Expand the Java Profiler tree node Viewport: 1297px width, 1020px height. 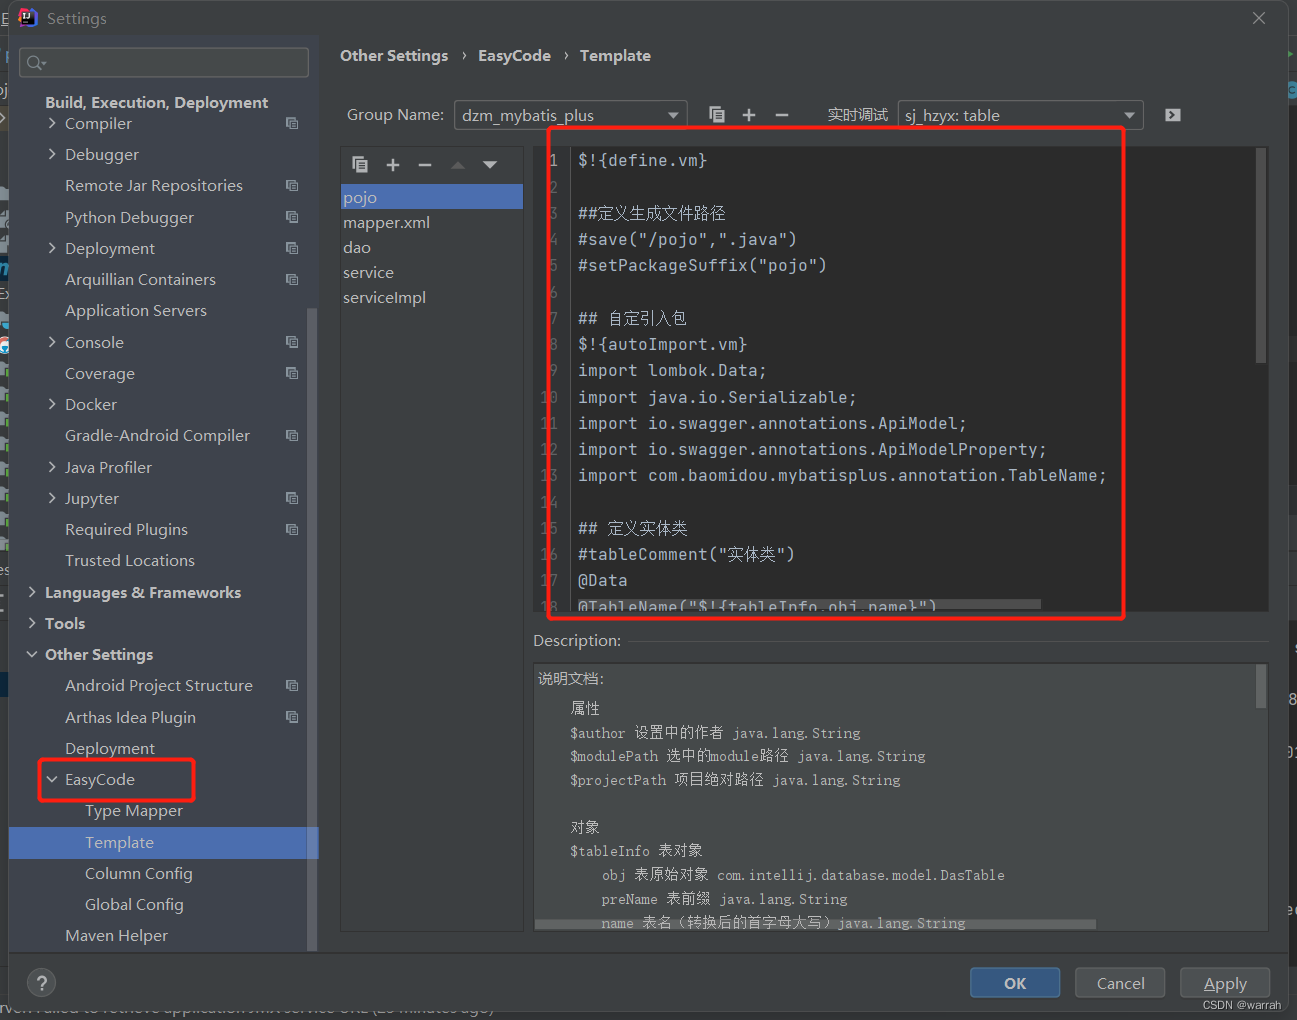tap(52, 467)
